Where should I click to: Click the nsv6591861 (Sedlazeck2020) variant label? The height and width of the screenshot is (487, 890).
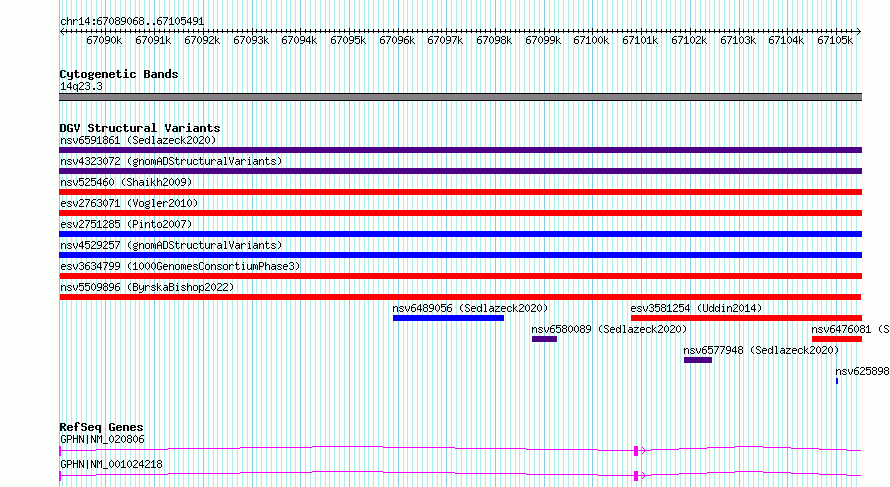click(x=138, y=140)
